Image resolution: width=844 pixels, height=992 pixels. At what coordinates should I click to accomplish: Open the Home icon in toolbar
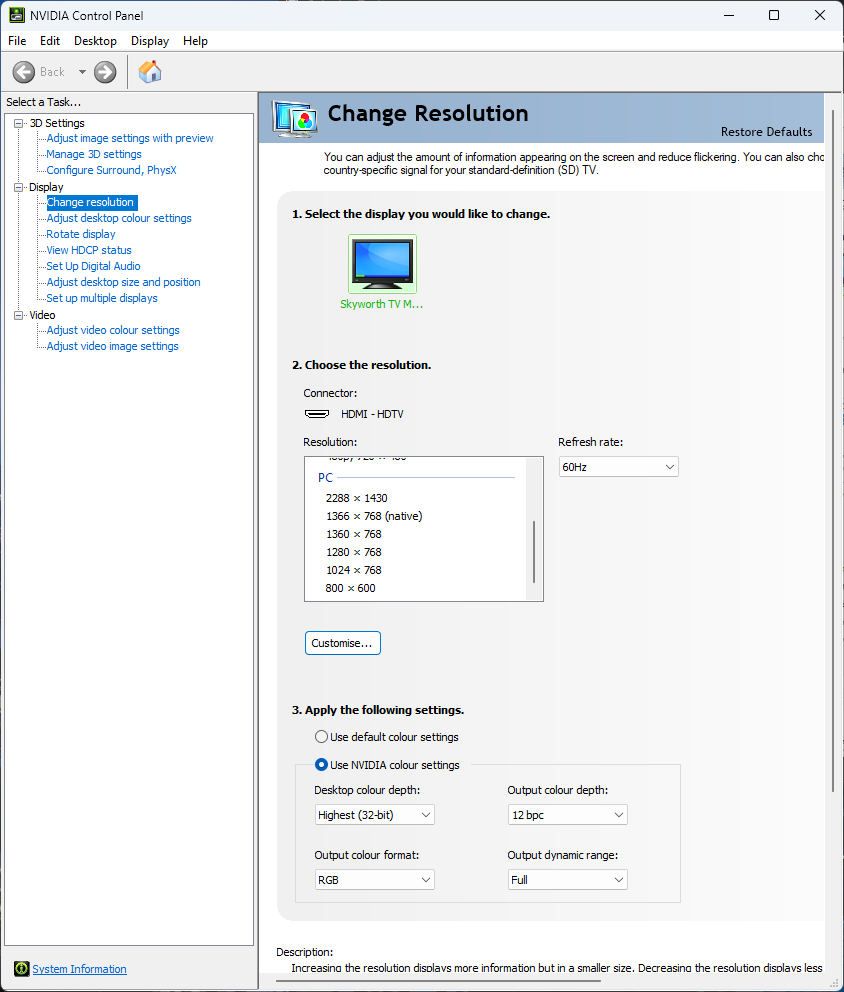(150, 71)
